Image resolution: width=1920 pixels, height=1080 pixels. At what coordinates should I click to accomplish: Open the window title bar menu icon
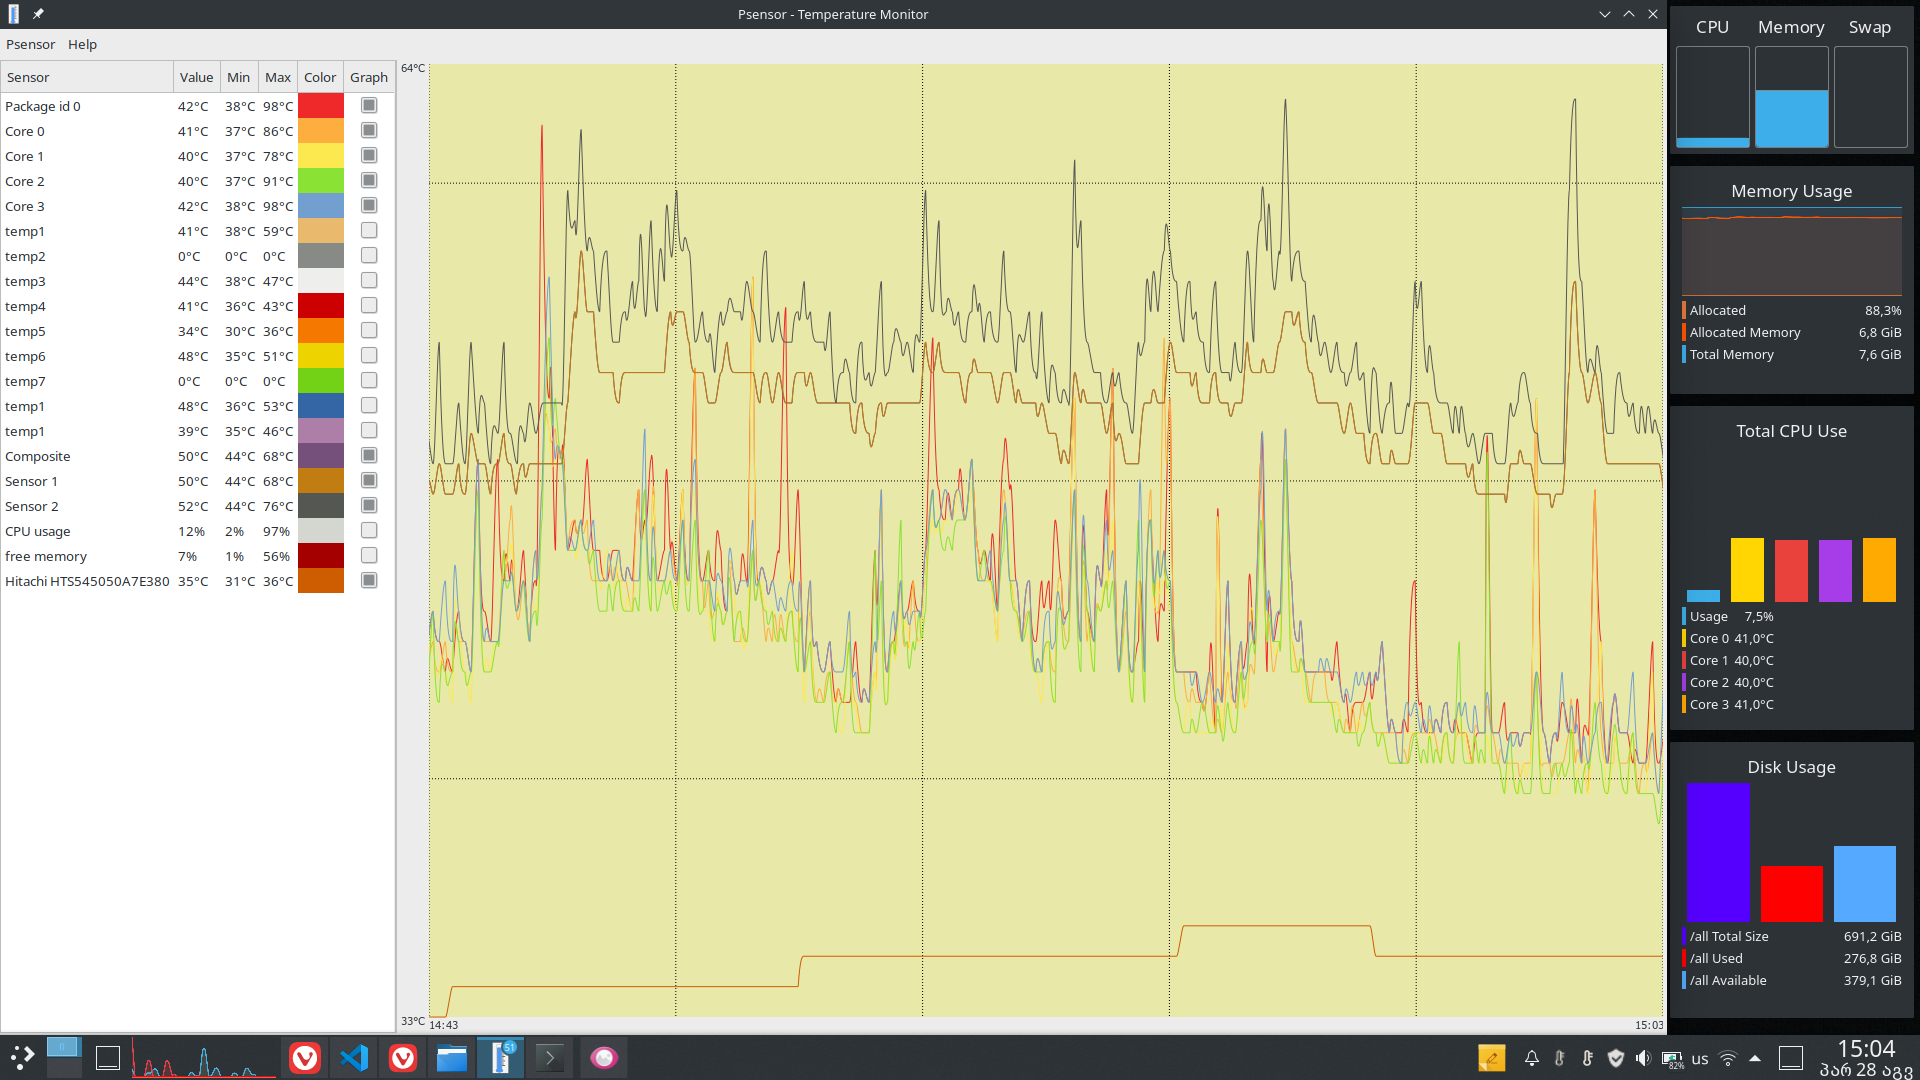point(13,14)
